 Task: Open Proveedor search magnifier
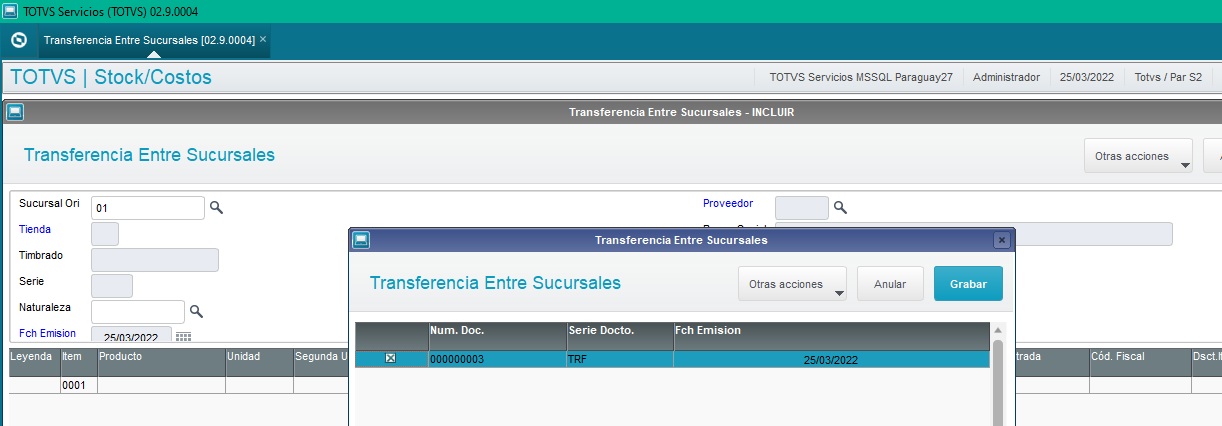point(841,207)
